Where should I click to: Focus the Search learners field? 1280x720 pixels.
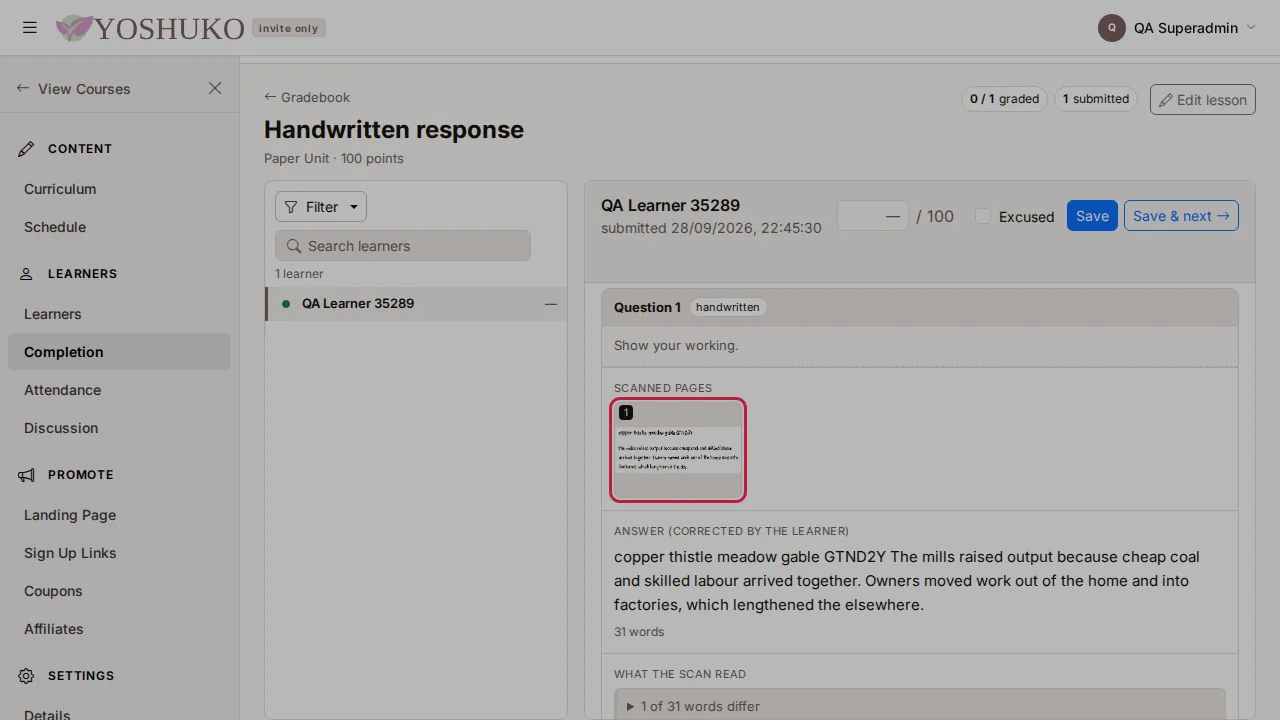coord(403,246)
